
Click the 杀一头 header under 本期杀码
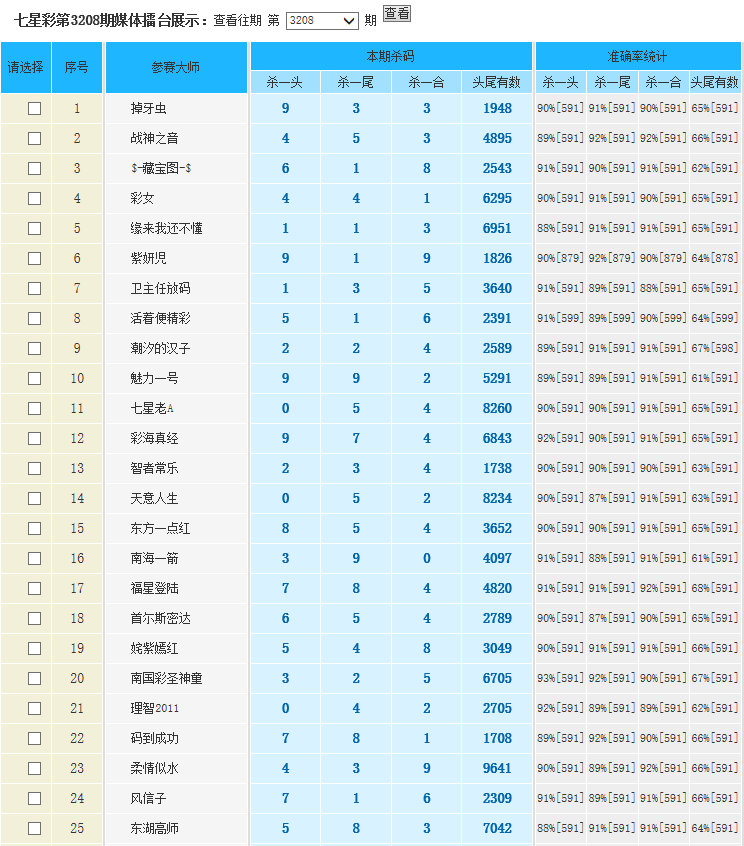coord(285,83)
